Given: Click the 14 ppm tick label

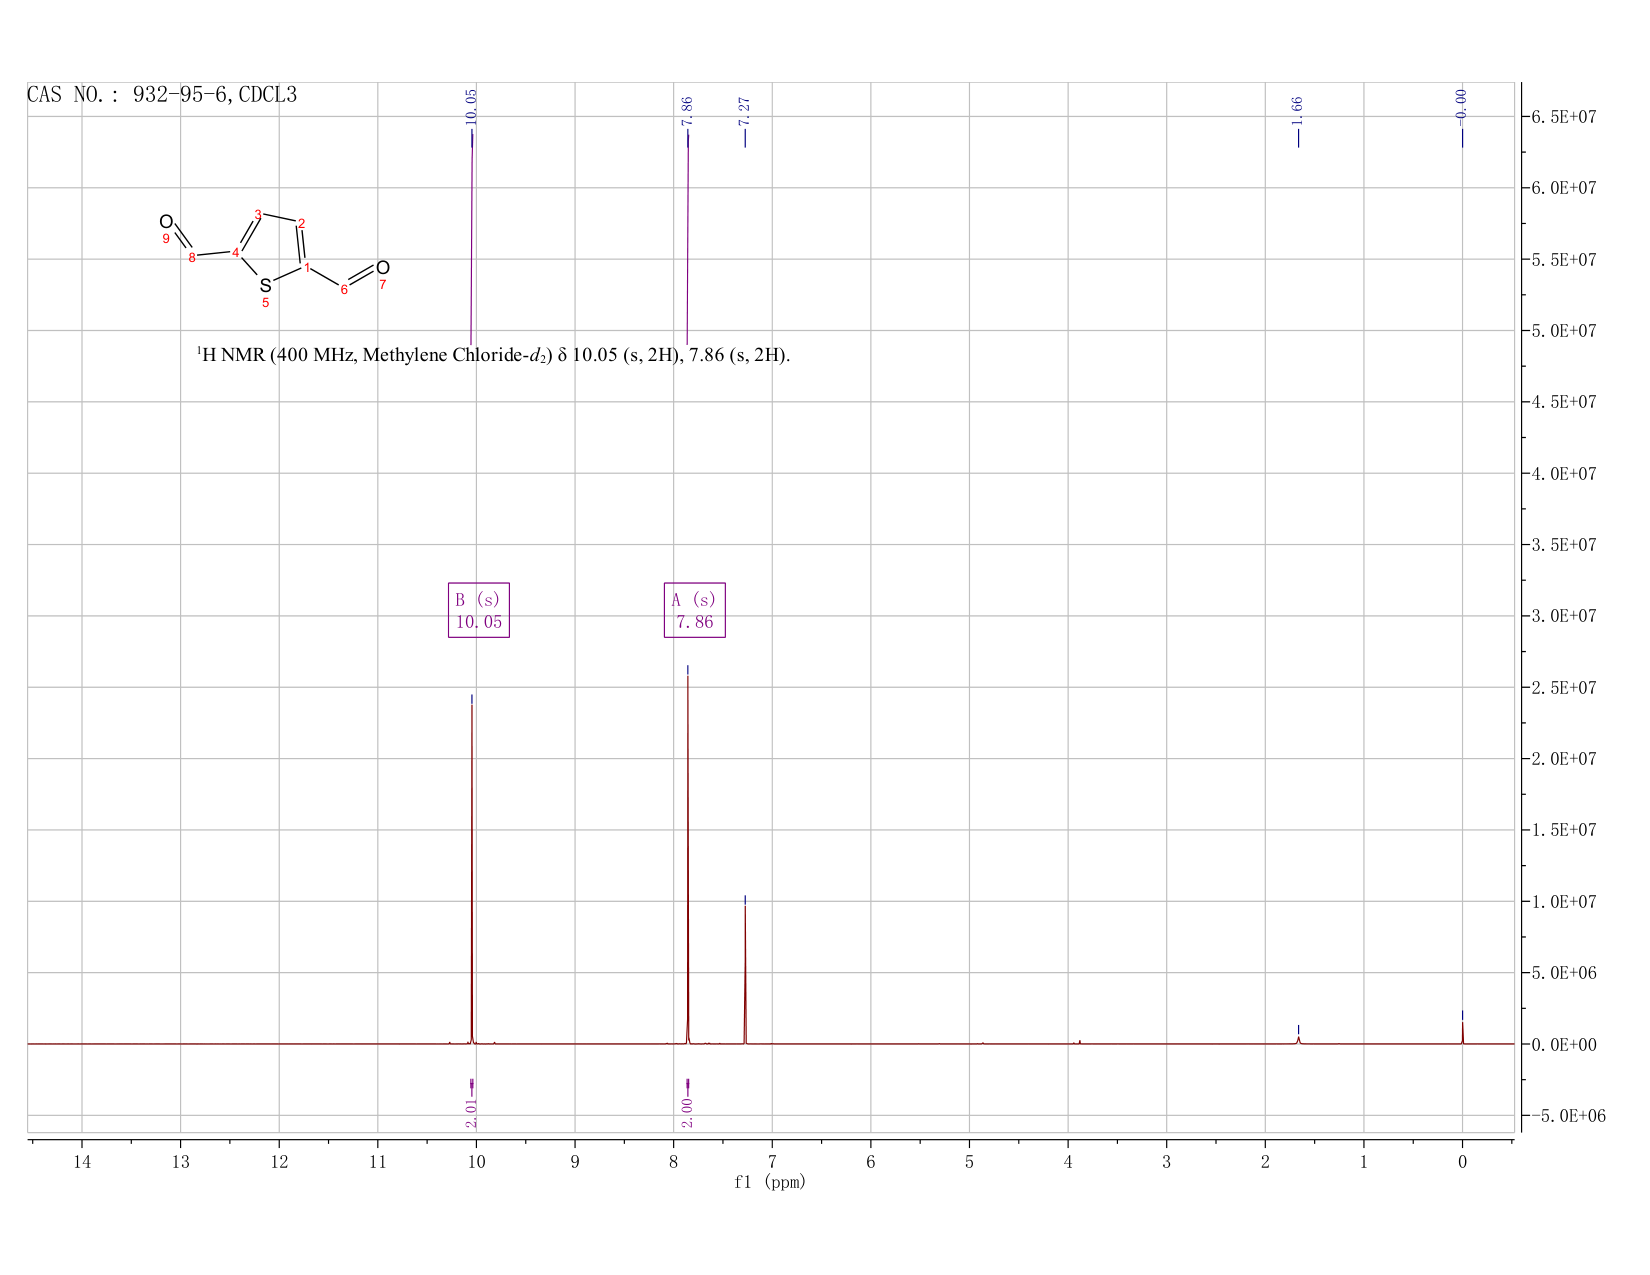Looking at the screenshot, I should coord(82,1162).
